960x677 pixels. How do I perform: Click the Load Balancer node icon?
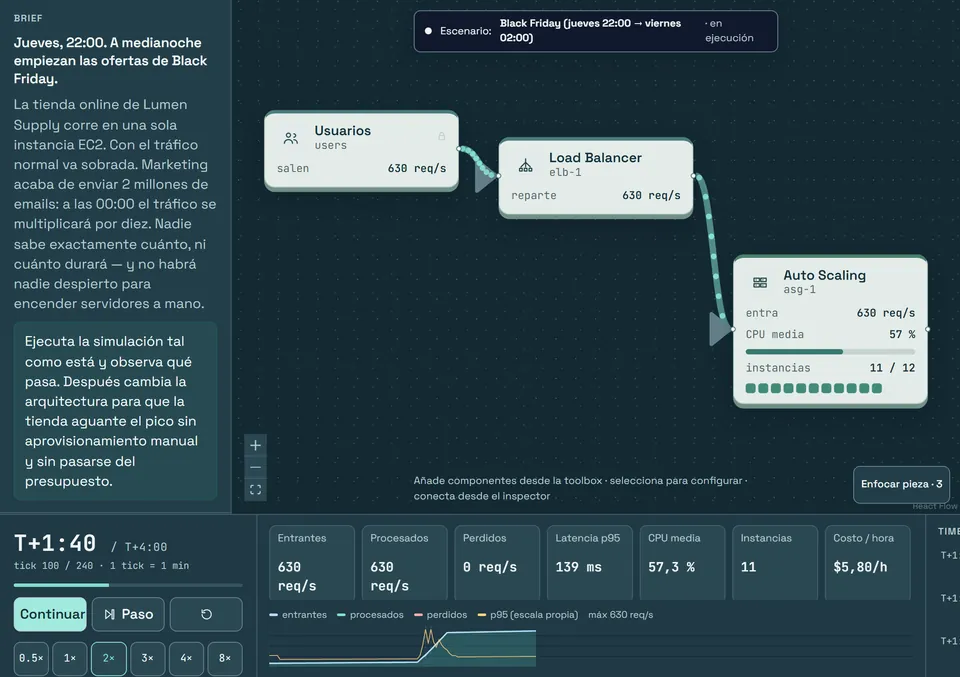[x=525, y=165]
